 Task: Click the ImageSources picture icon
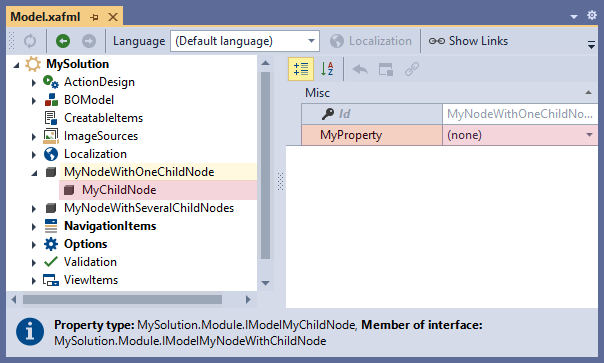click(51, 136)
